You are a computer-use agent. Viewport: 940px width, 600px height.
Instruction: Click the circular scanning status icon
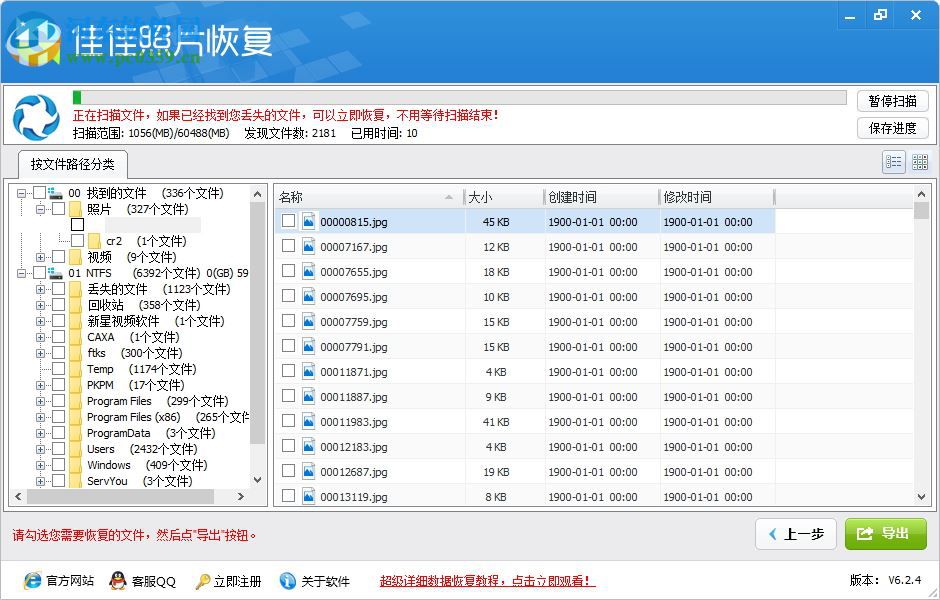[x=35, y=117]
